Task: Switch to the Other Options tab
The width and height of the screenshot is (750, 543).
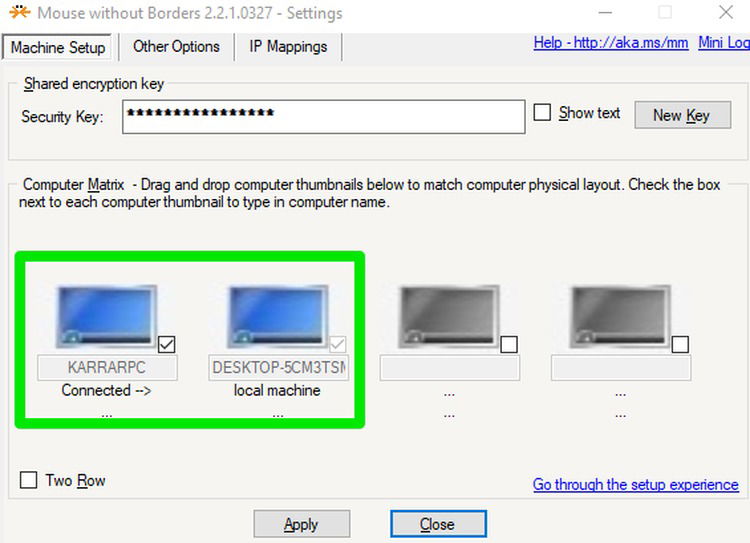Action: pos(176,46)
